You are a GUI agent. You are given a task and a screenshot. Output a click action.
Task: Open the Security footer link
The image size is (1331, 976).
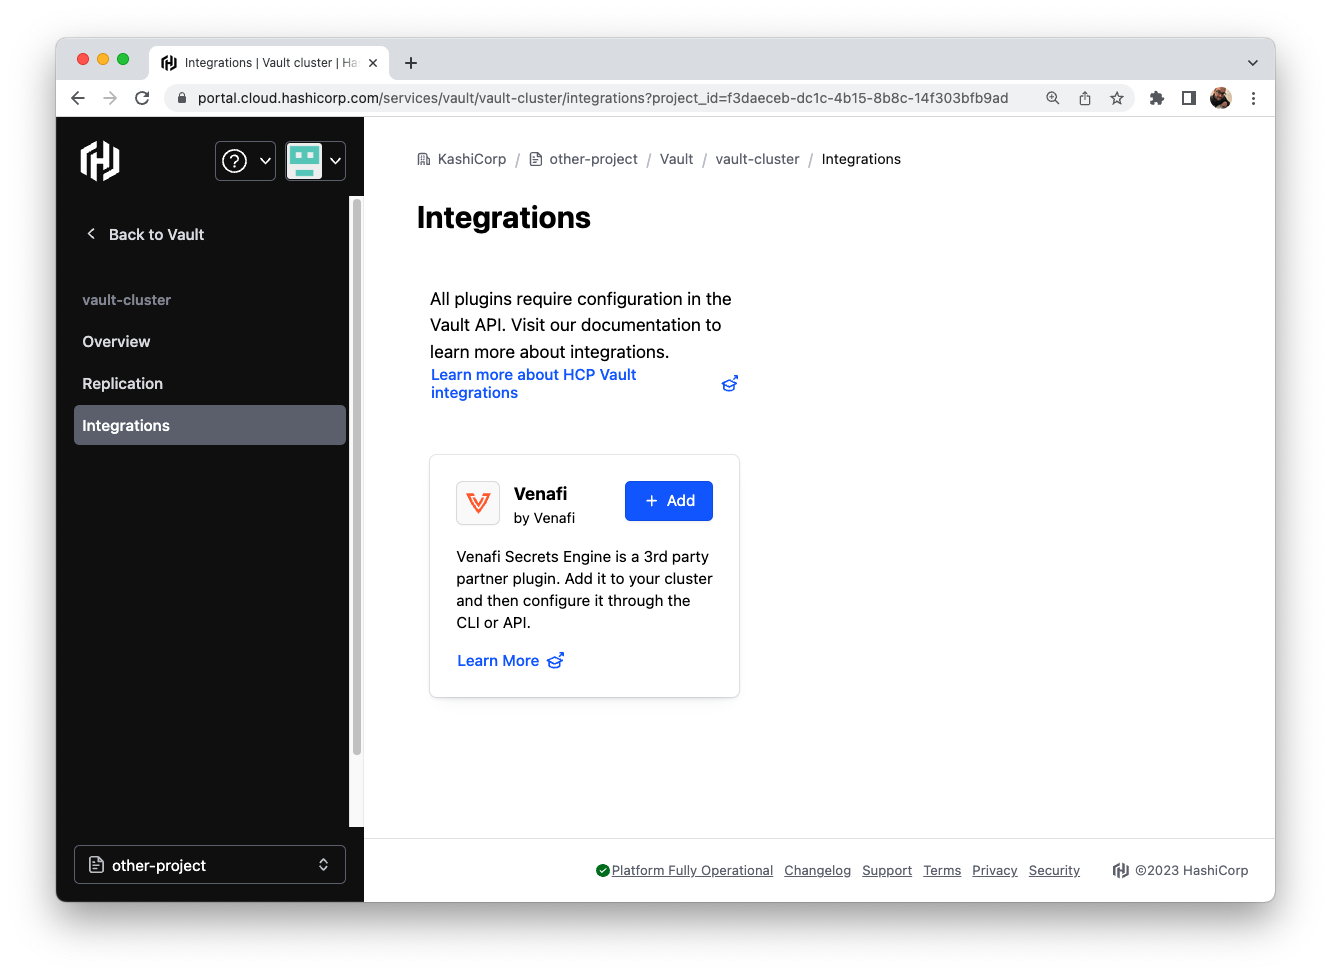click(1054, 871)
